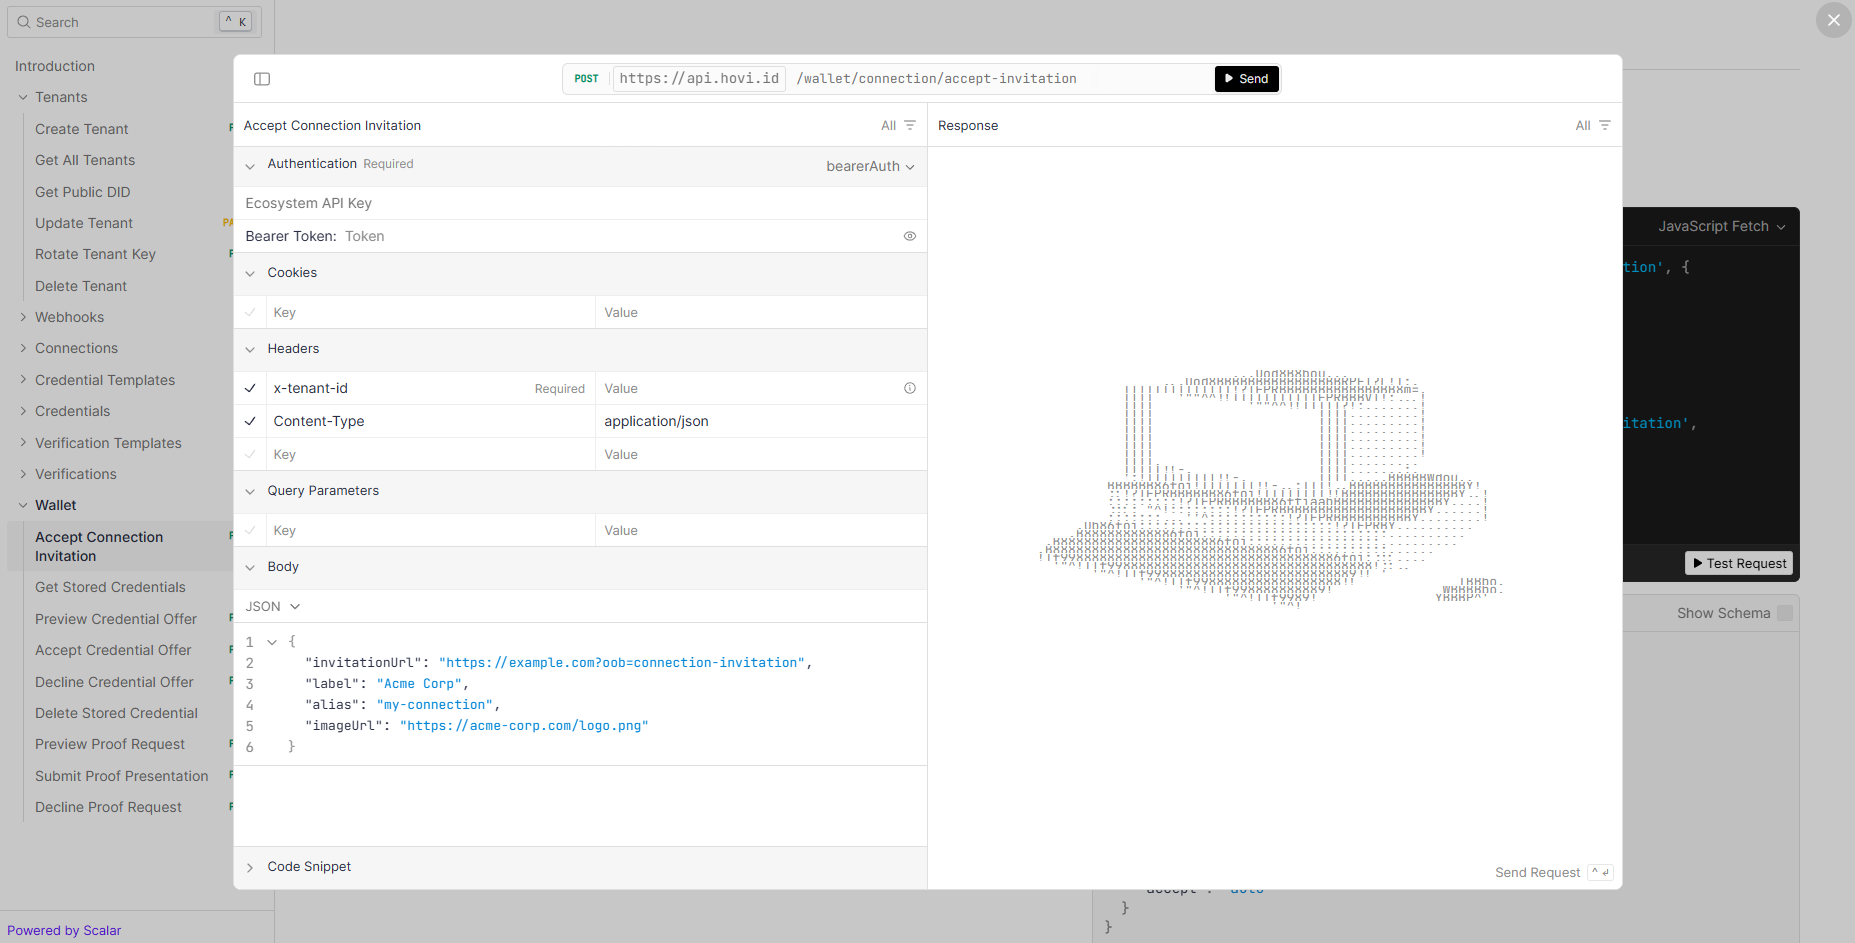
Task: Open the JSON body type dropdown
Action: (273, 606)
